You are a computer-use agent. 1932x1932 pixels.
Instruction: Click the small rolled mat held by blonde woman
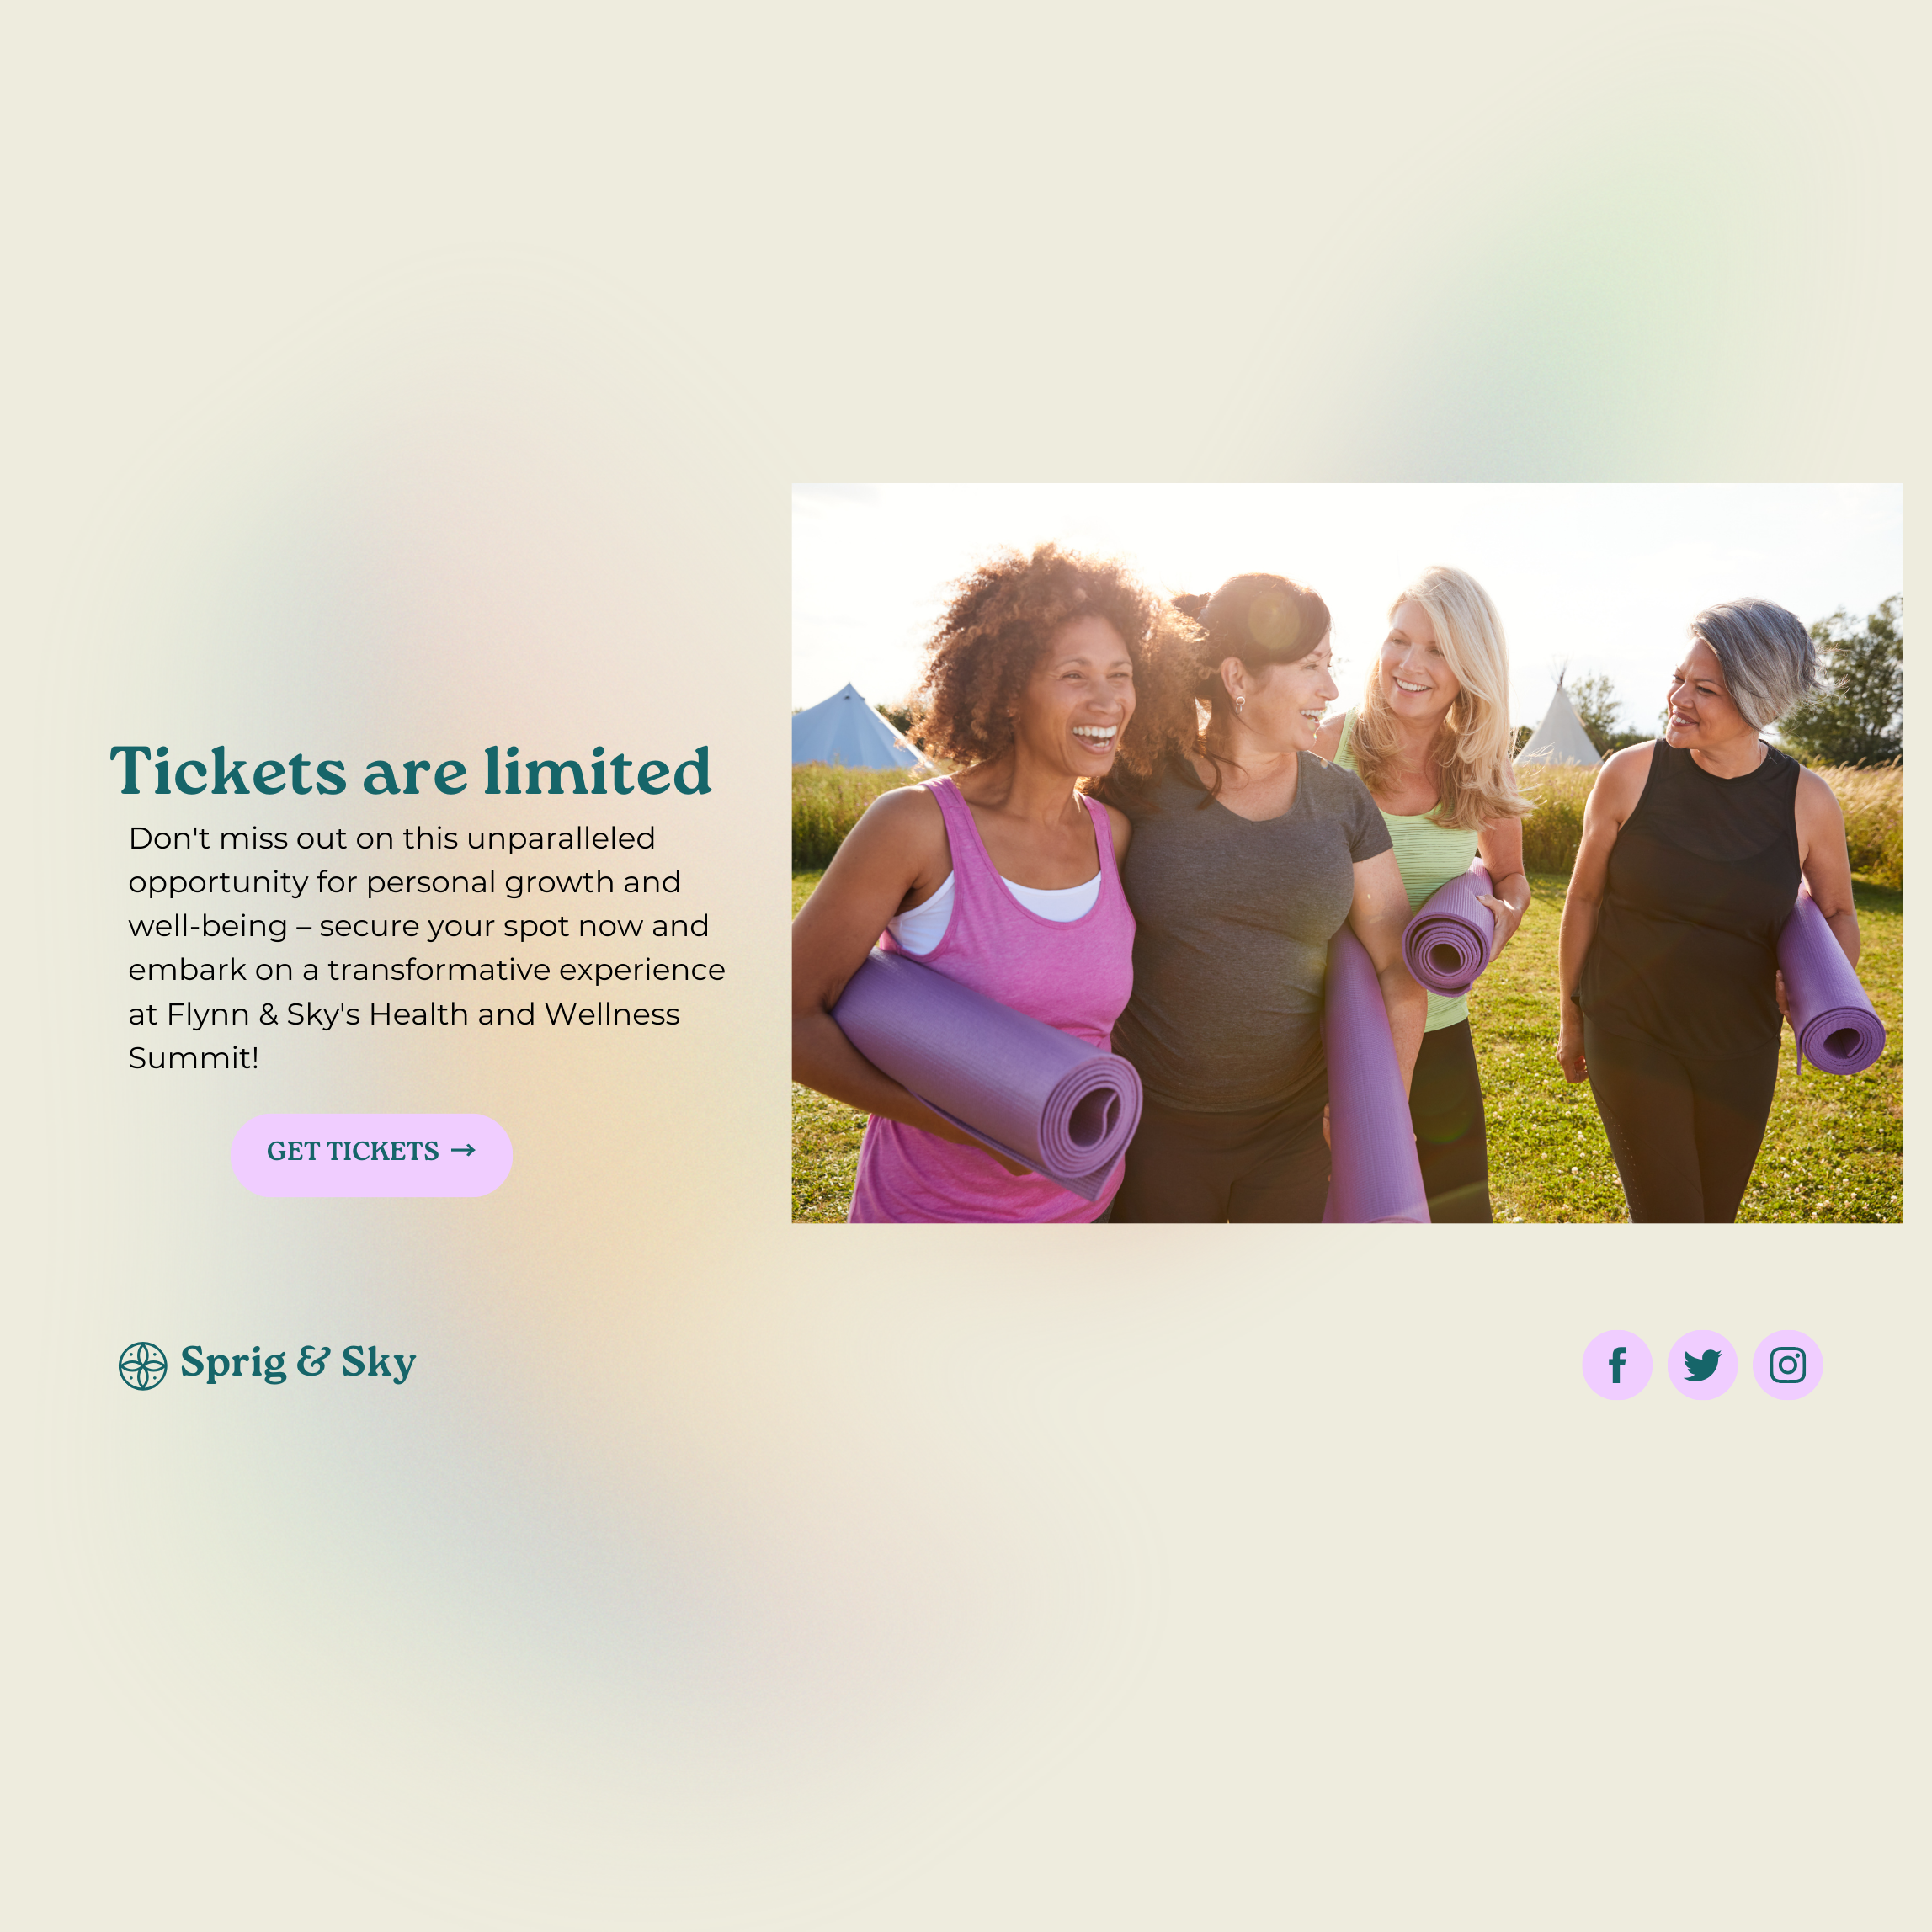click(1448, 930)
